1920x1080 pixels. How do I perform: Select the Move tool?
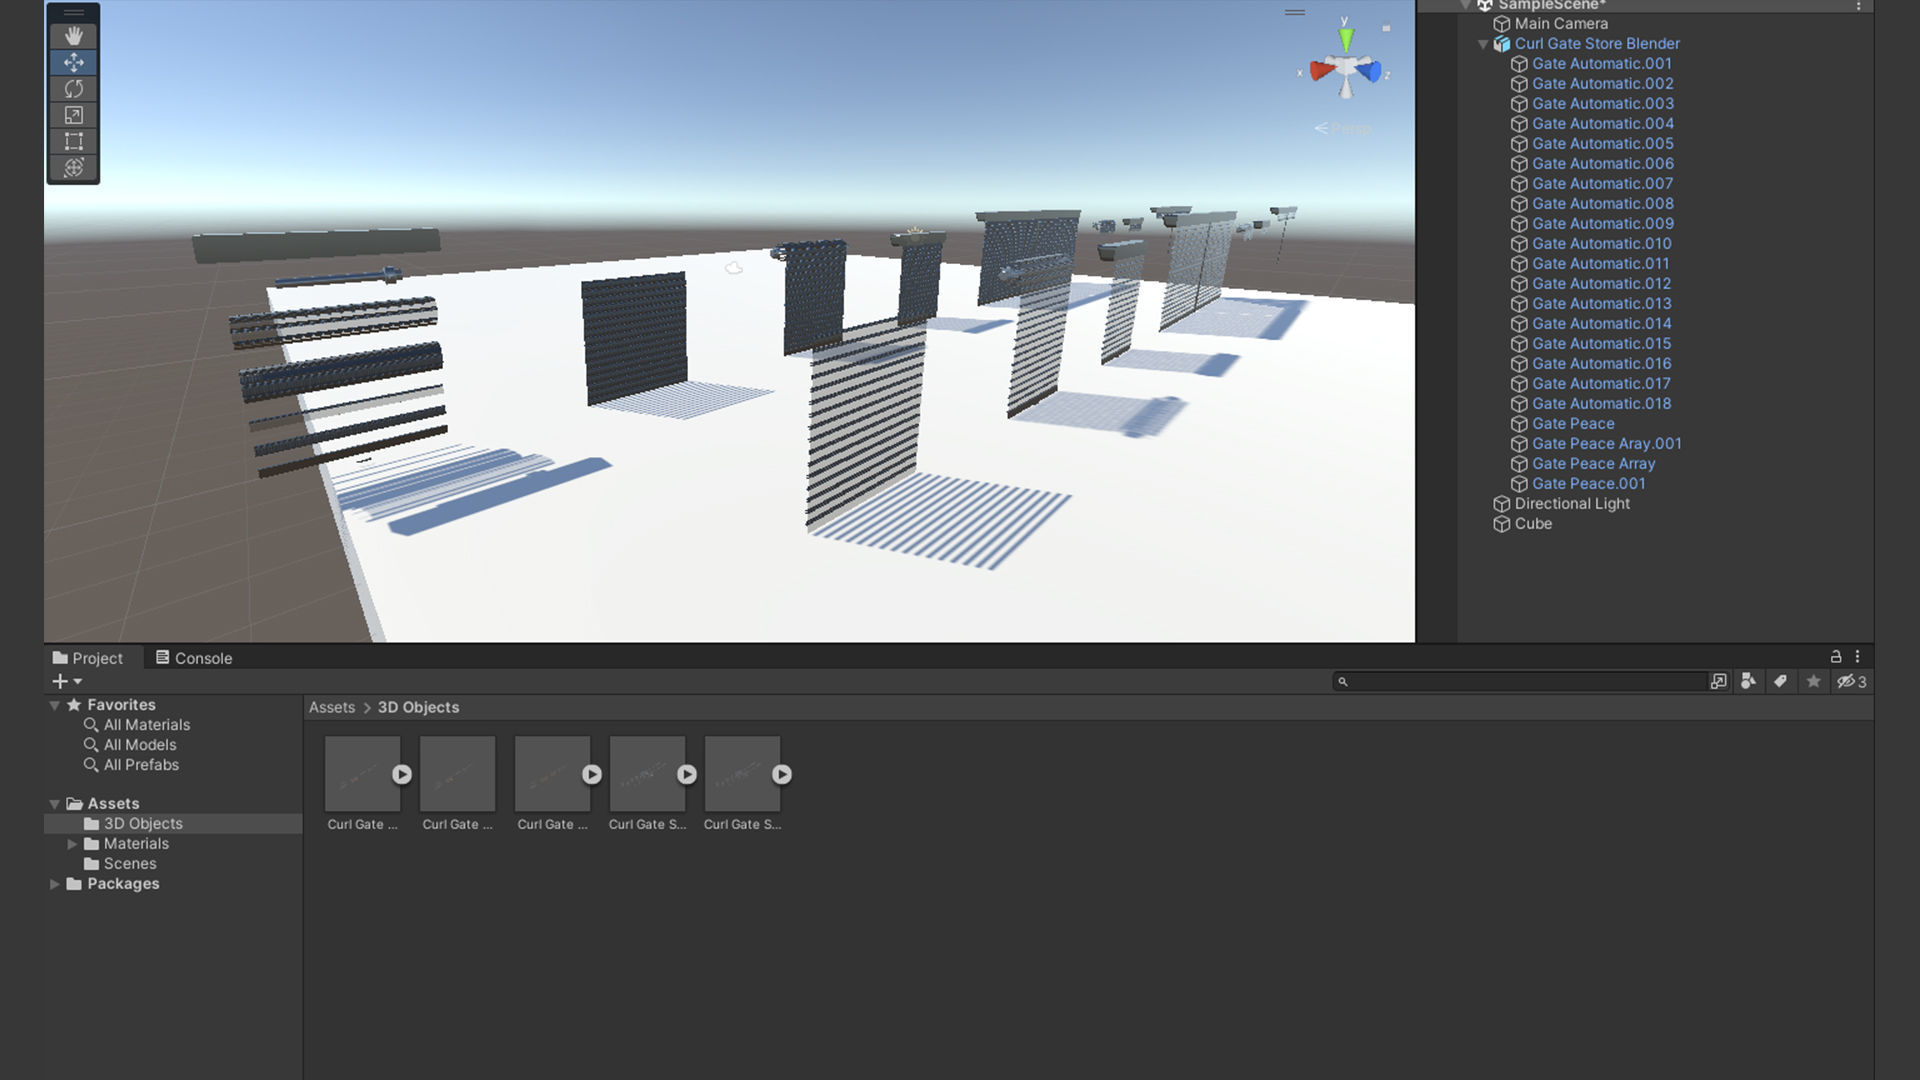[73, 62]
